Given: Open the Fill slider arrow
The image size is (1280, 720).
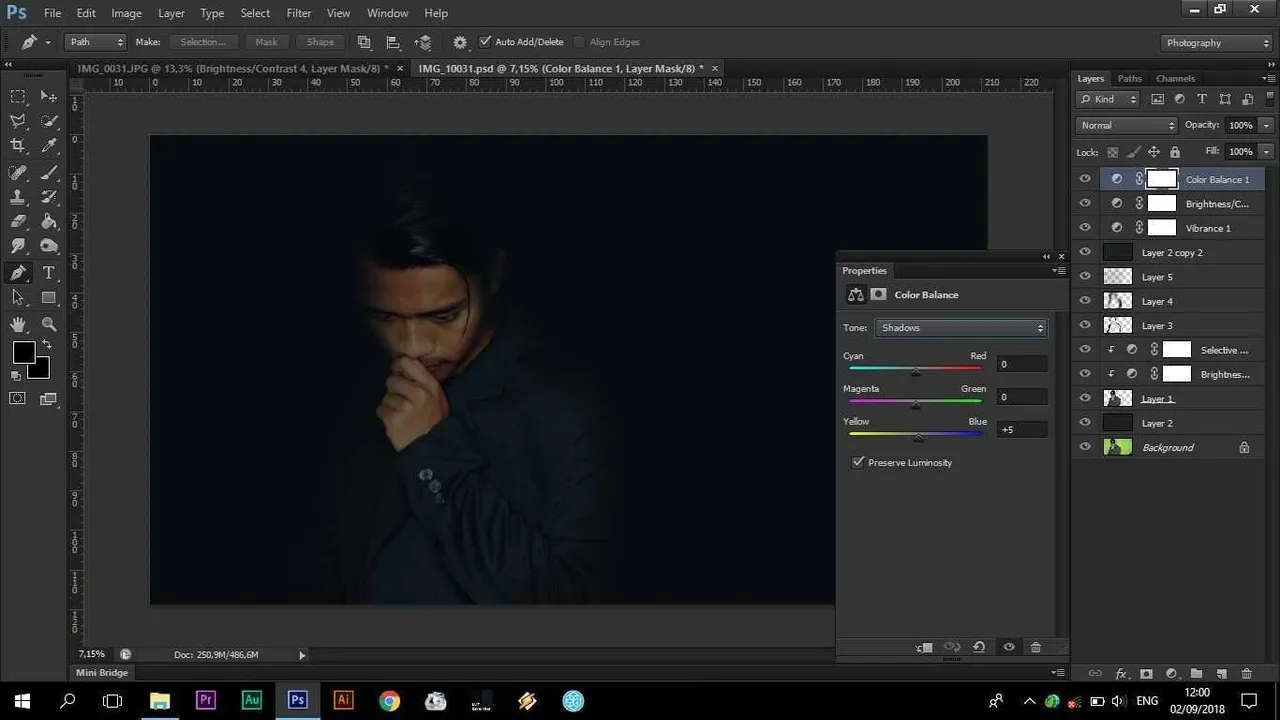Looking at the screenshot, I should pos(1267,151).
